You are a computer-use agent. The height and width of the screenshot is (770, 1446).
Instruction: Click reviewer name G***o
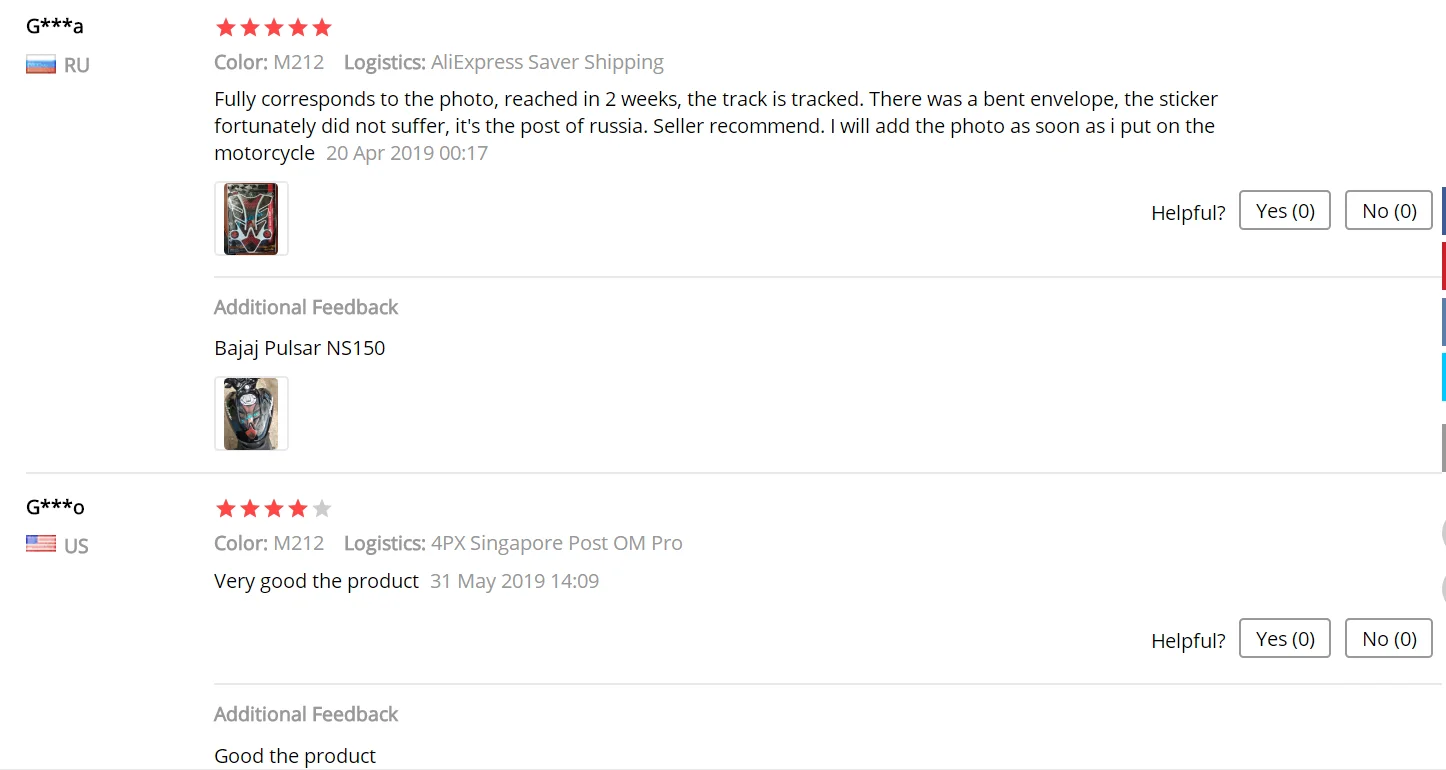[55, 507]
